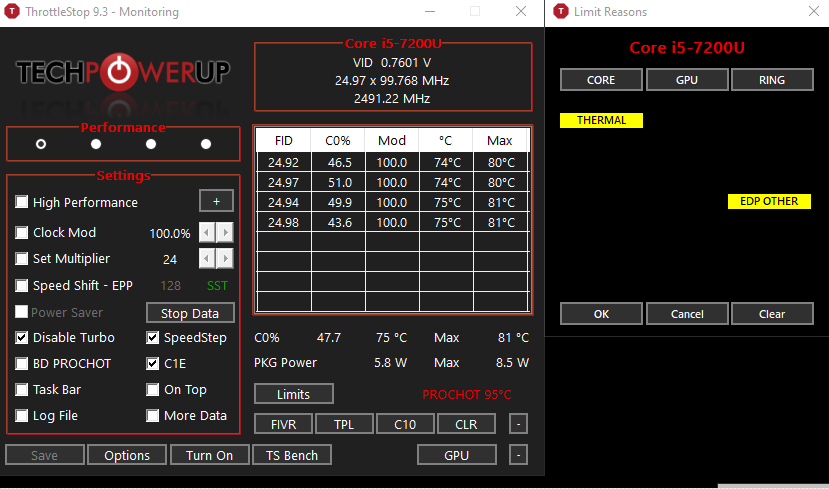Click the 51.0 C0% cell

coord(338,183)
